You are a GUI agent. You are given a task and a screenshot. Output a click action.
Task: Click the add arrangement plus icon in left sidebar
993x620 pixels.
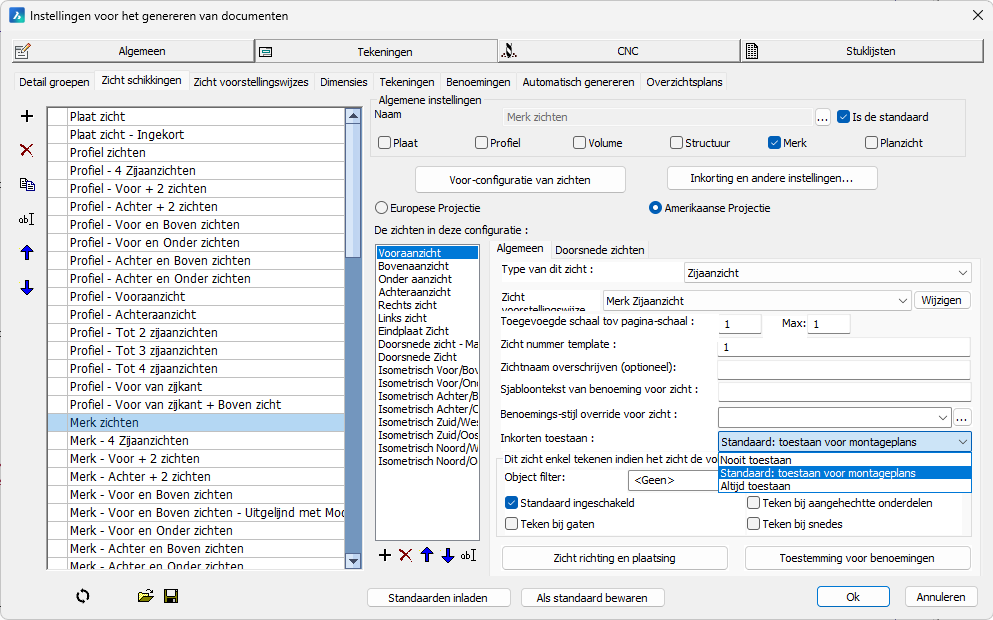tap(27, 117)
